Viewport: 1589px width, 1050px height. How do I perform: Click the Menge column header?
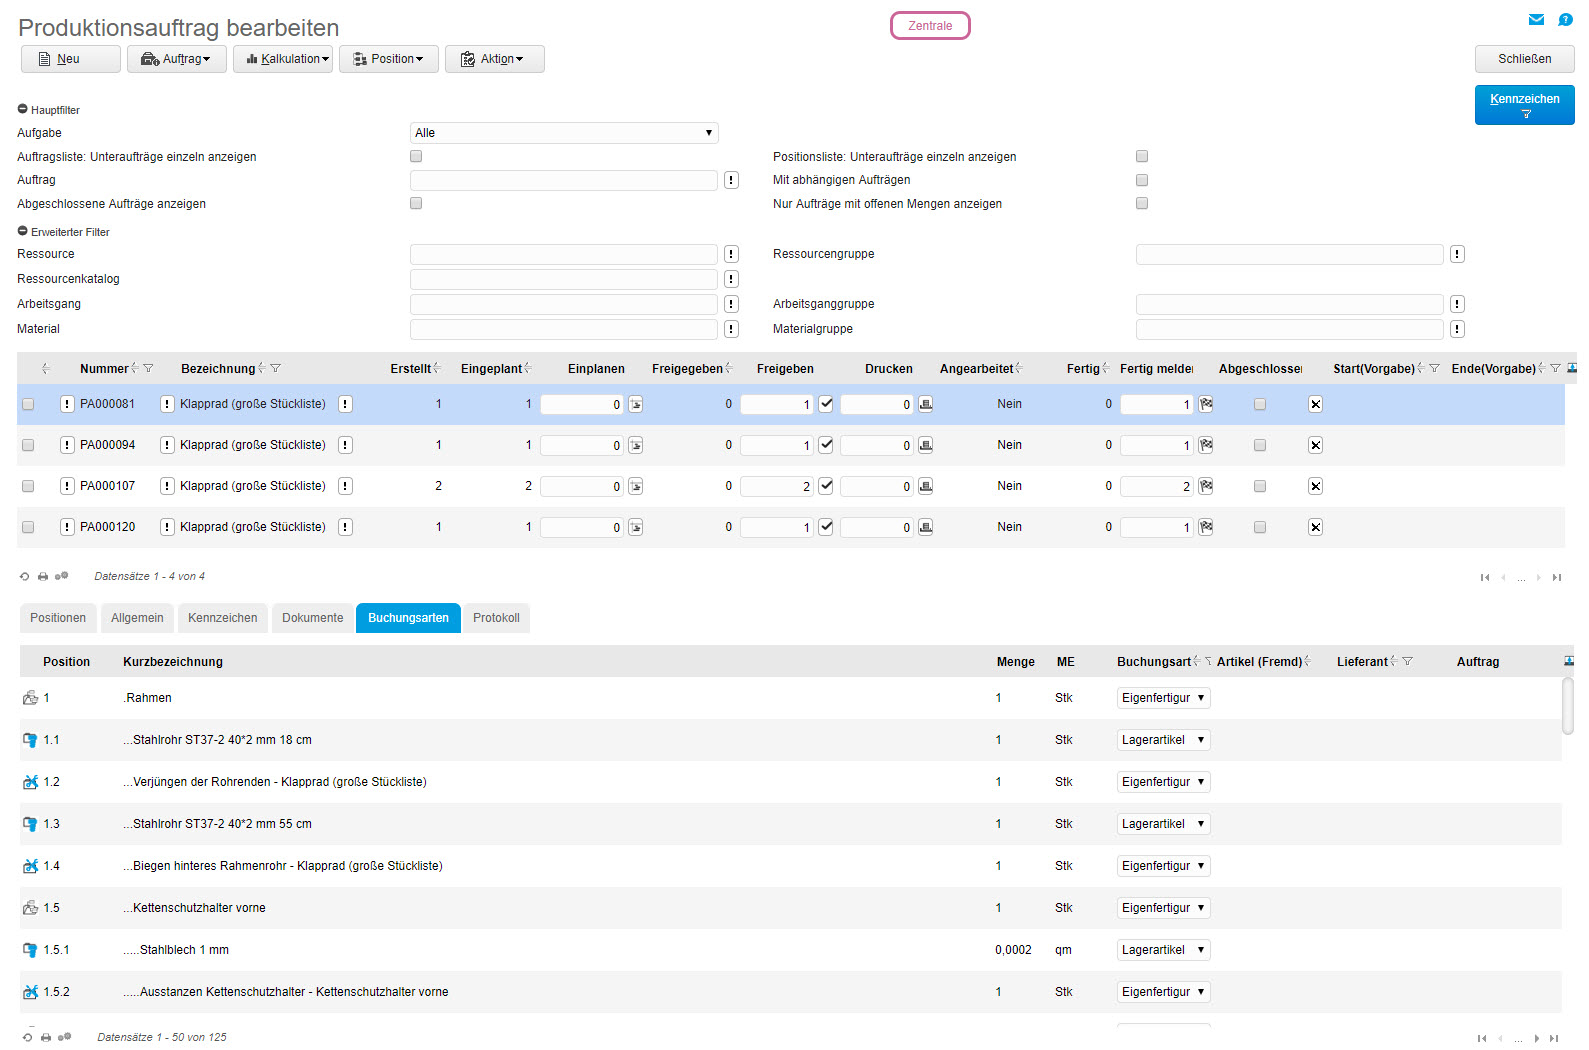click(x=1015, y=662)
